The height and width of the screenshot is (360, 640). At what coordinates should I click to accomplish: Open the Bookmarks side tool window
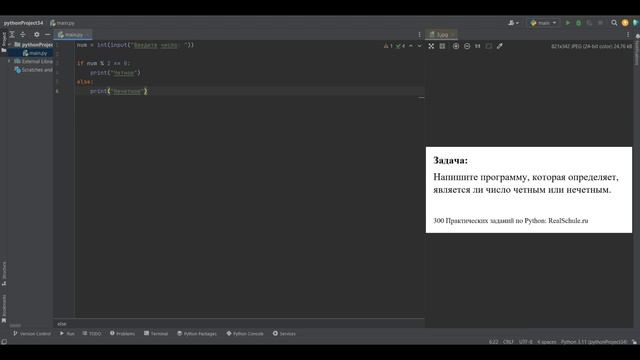click(4, 308)
